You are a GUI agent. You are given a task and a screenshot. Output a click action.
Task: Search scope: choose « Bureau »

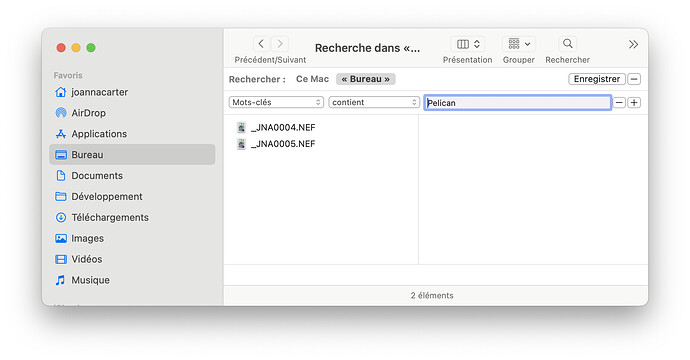coord(366,79)
